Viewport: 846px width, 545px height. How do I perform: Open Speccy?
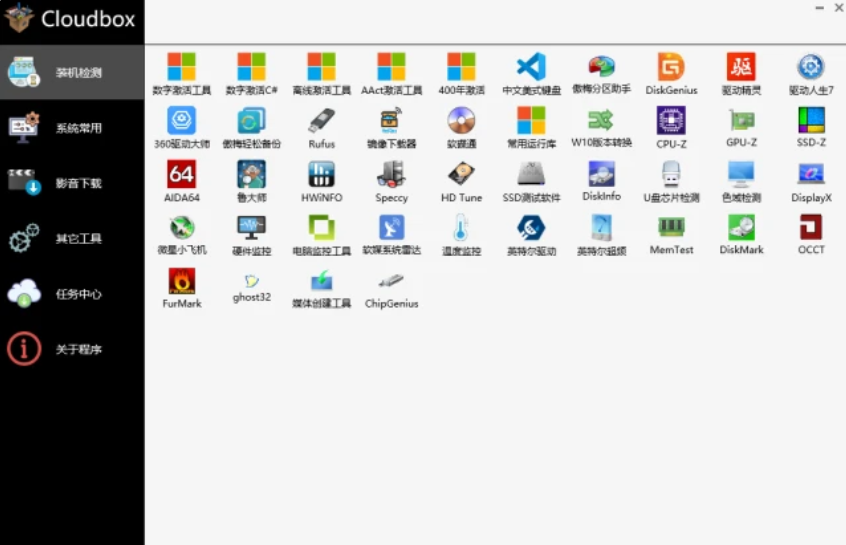click(392, 182)
